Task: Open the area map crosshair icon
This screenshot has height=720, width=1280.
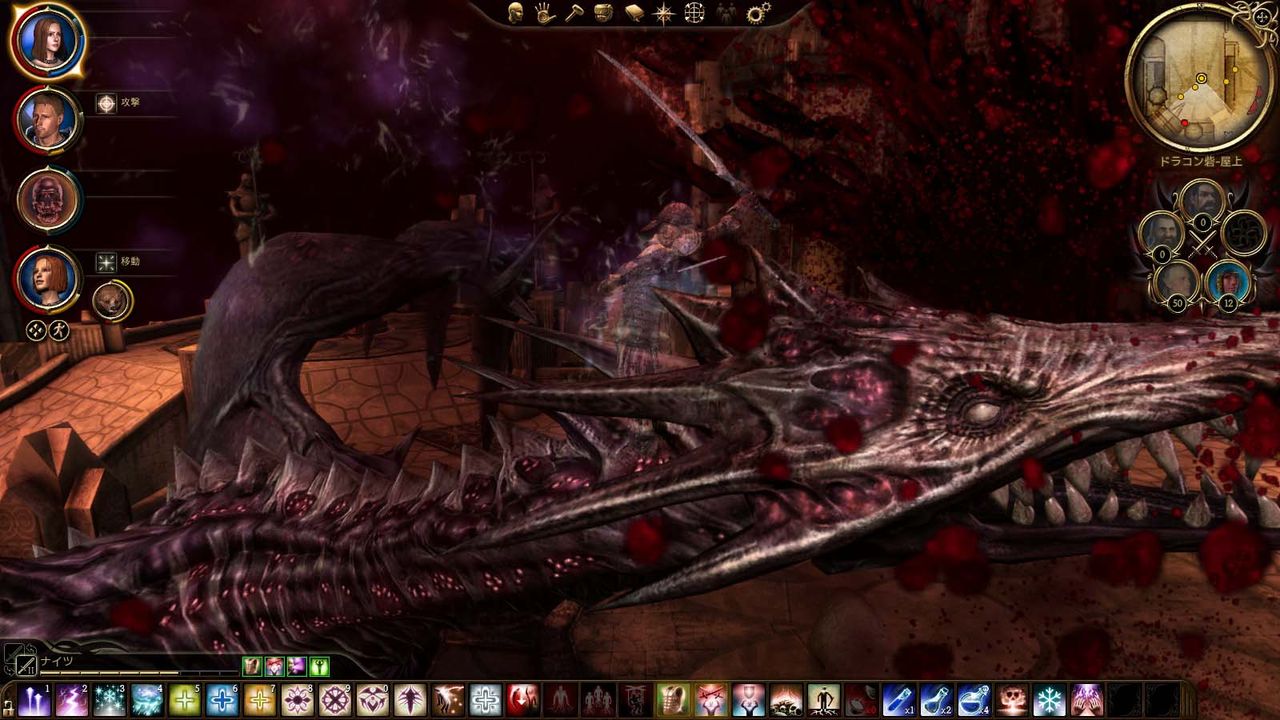Action: click(694, 12)
